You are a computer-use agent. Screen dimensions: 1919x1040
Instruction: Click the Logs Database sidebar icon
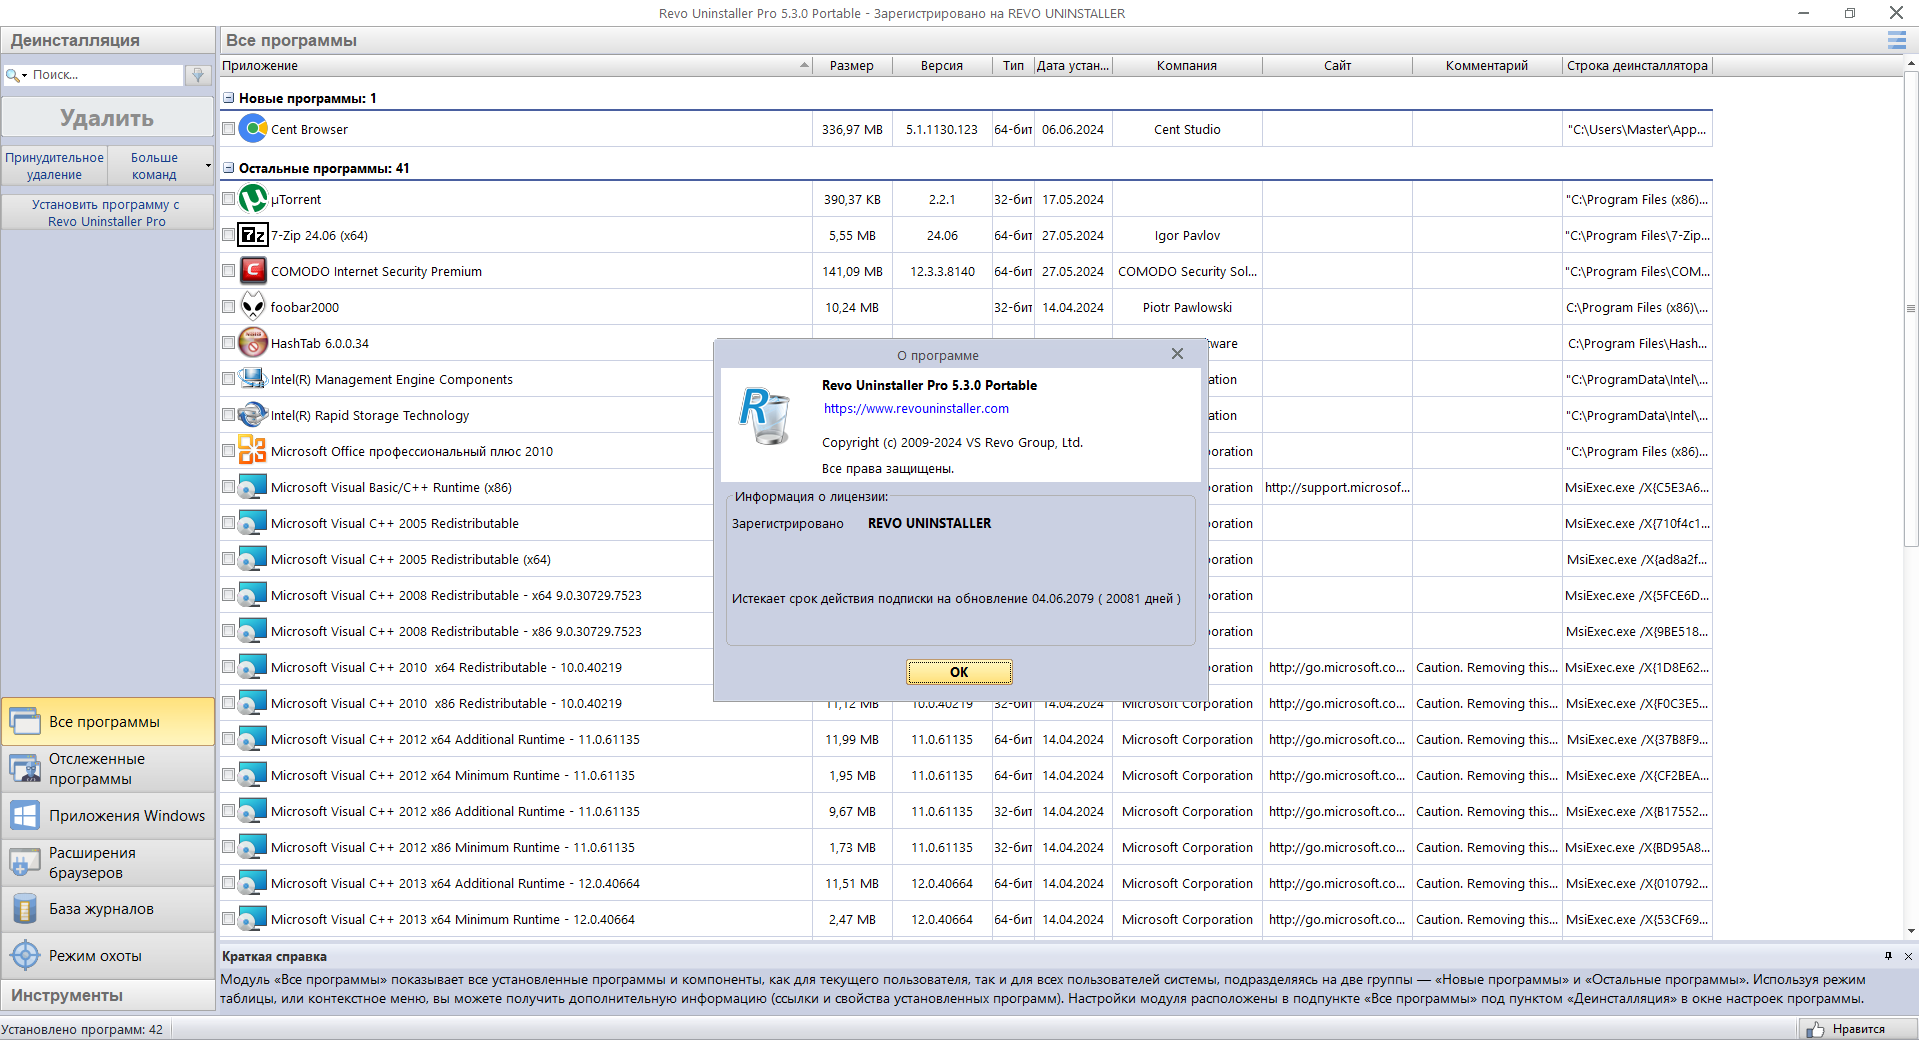25,909
